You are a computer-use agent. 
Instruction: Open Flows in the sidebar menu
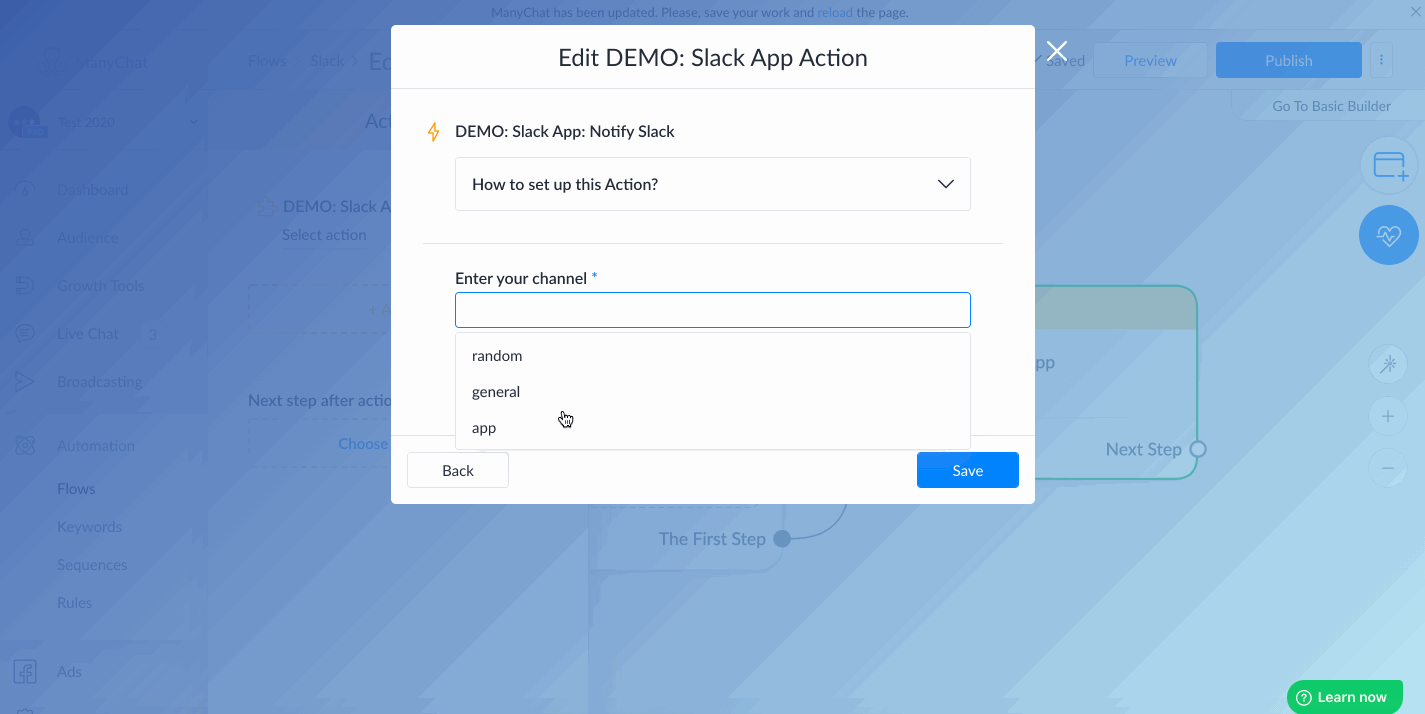coord(76,489)
